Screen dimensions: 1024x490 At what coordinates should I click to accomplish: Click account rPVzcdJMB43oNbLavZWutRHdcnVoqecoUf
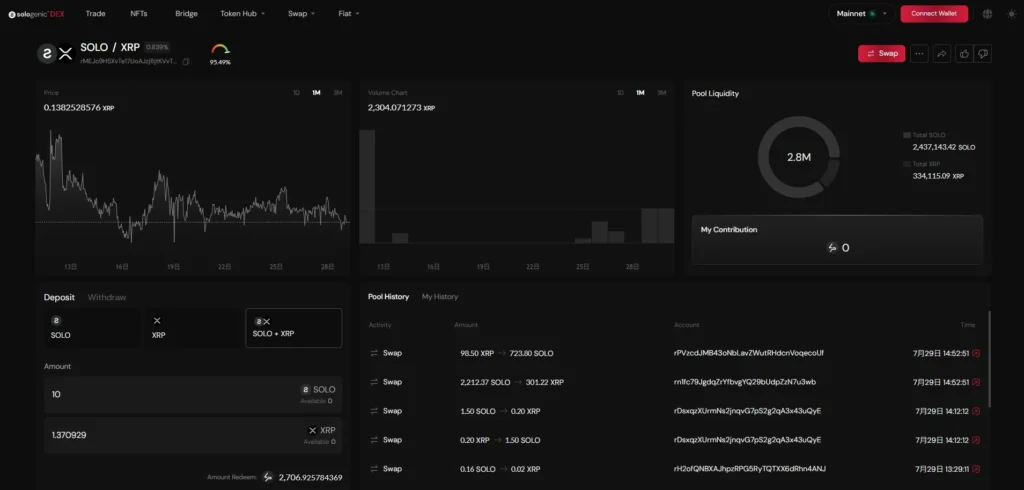pyautogui.click(x=748, y=353)
